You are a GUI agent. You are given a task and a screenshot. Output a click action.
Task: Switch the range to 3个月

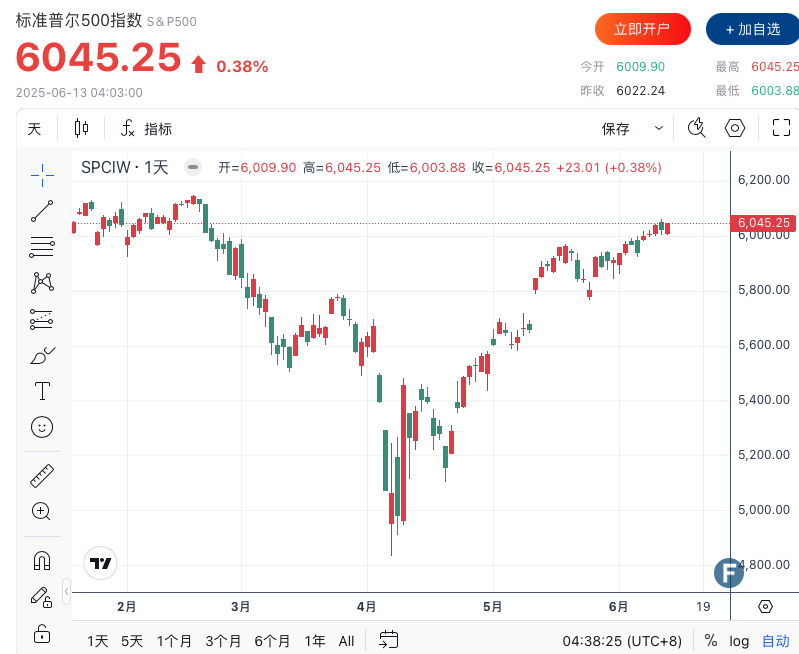(223, 640)
